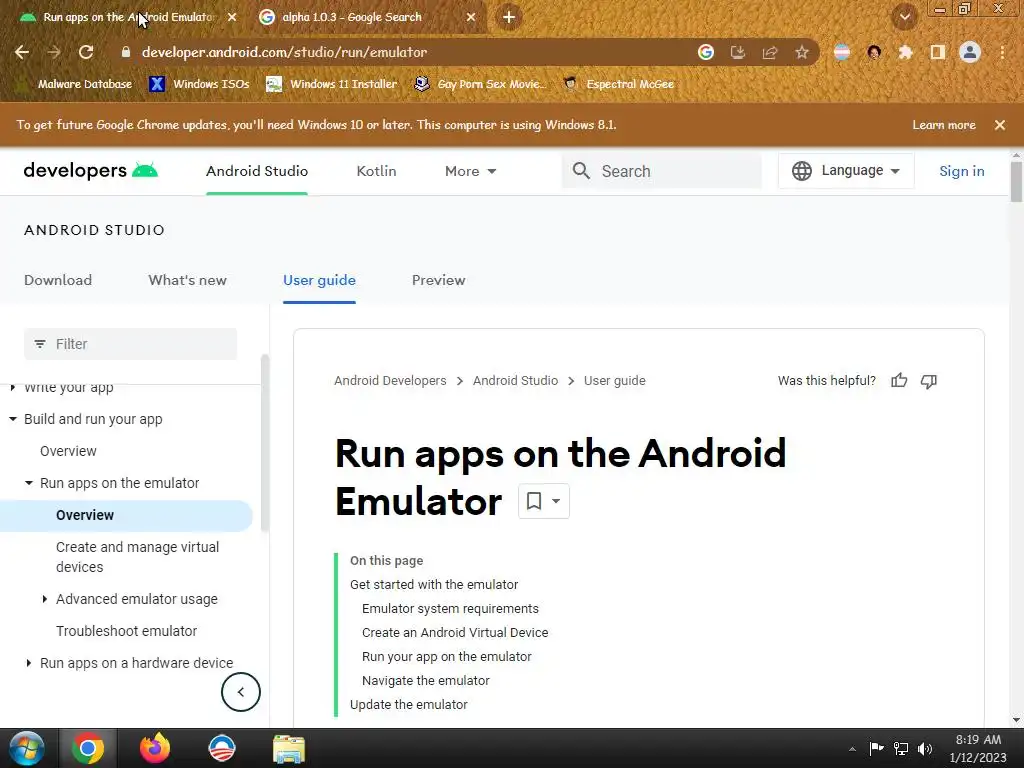Open File Explorer from the taskbar
Screen dimensions: 1024x768
pyautogui.click(x=288, y=748)
